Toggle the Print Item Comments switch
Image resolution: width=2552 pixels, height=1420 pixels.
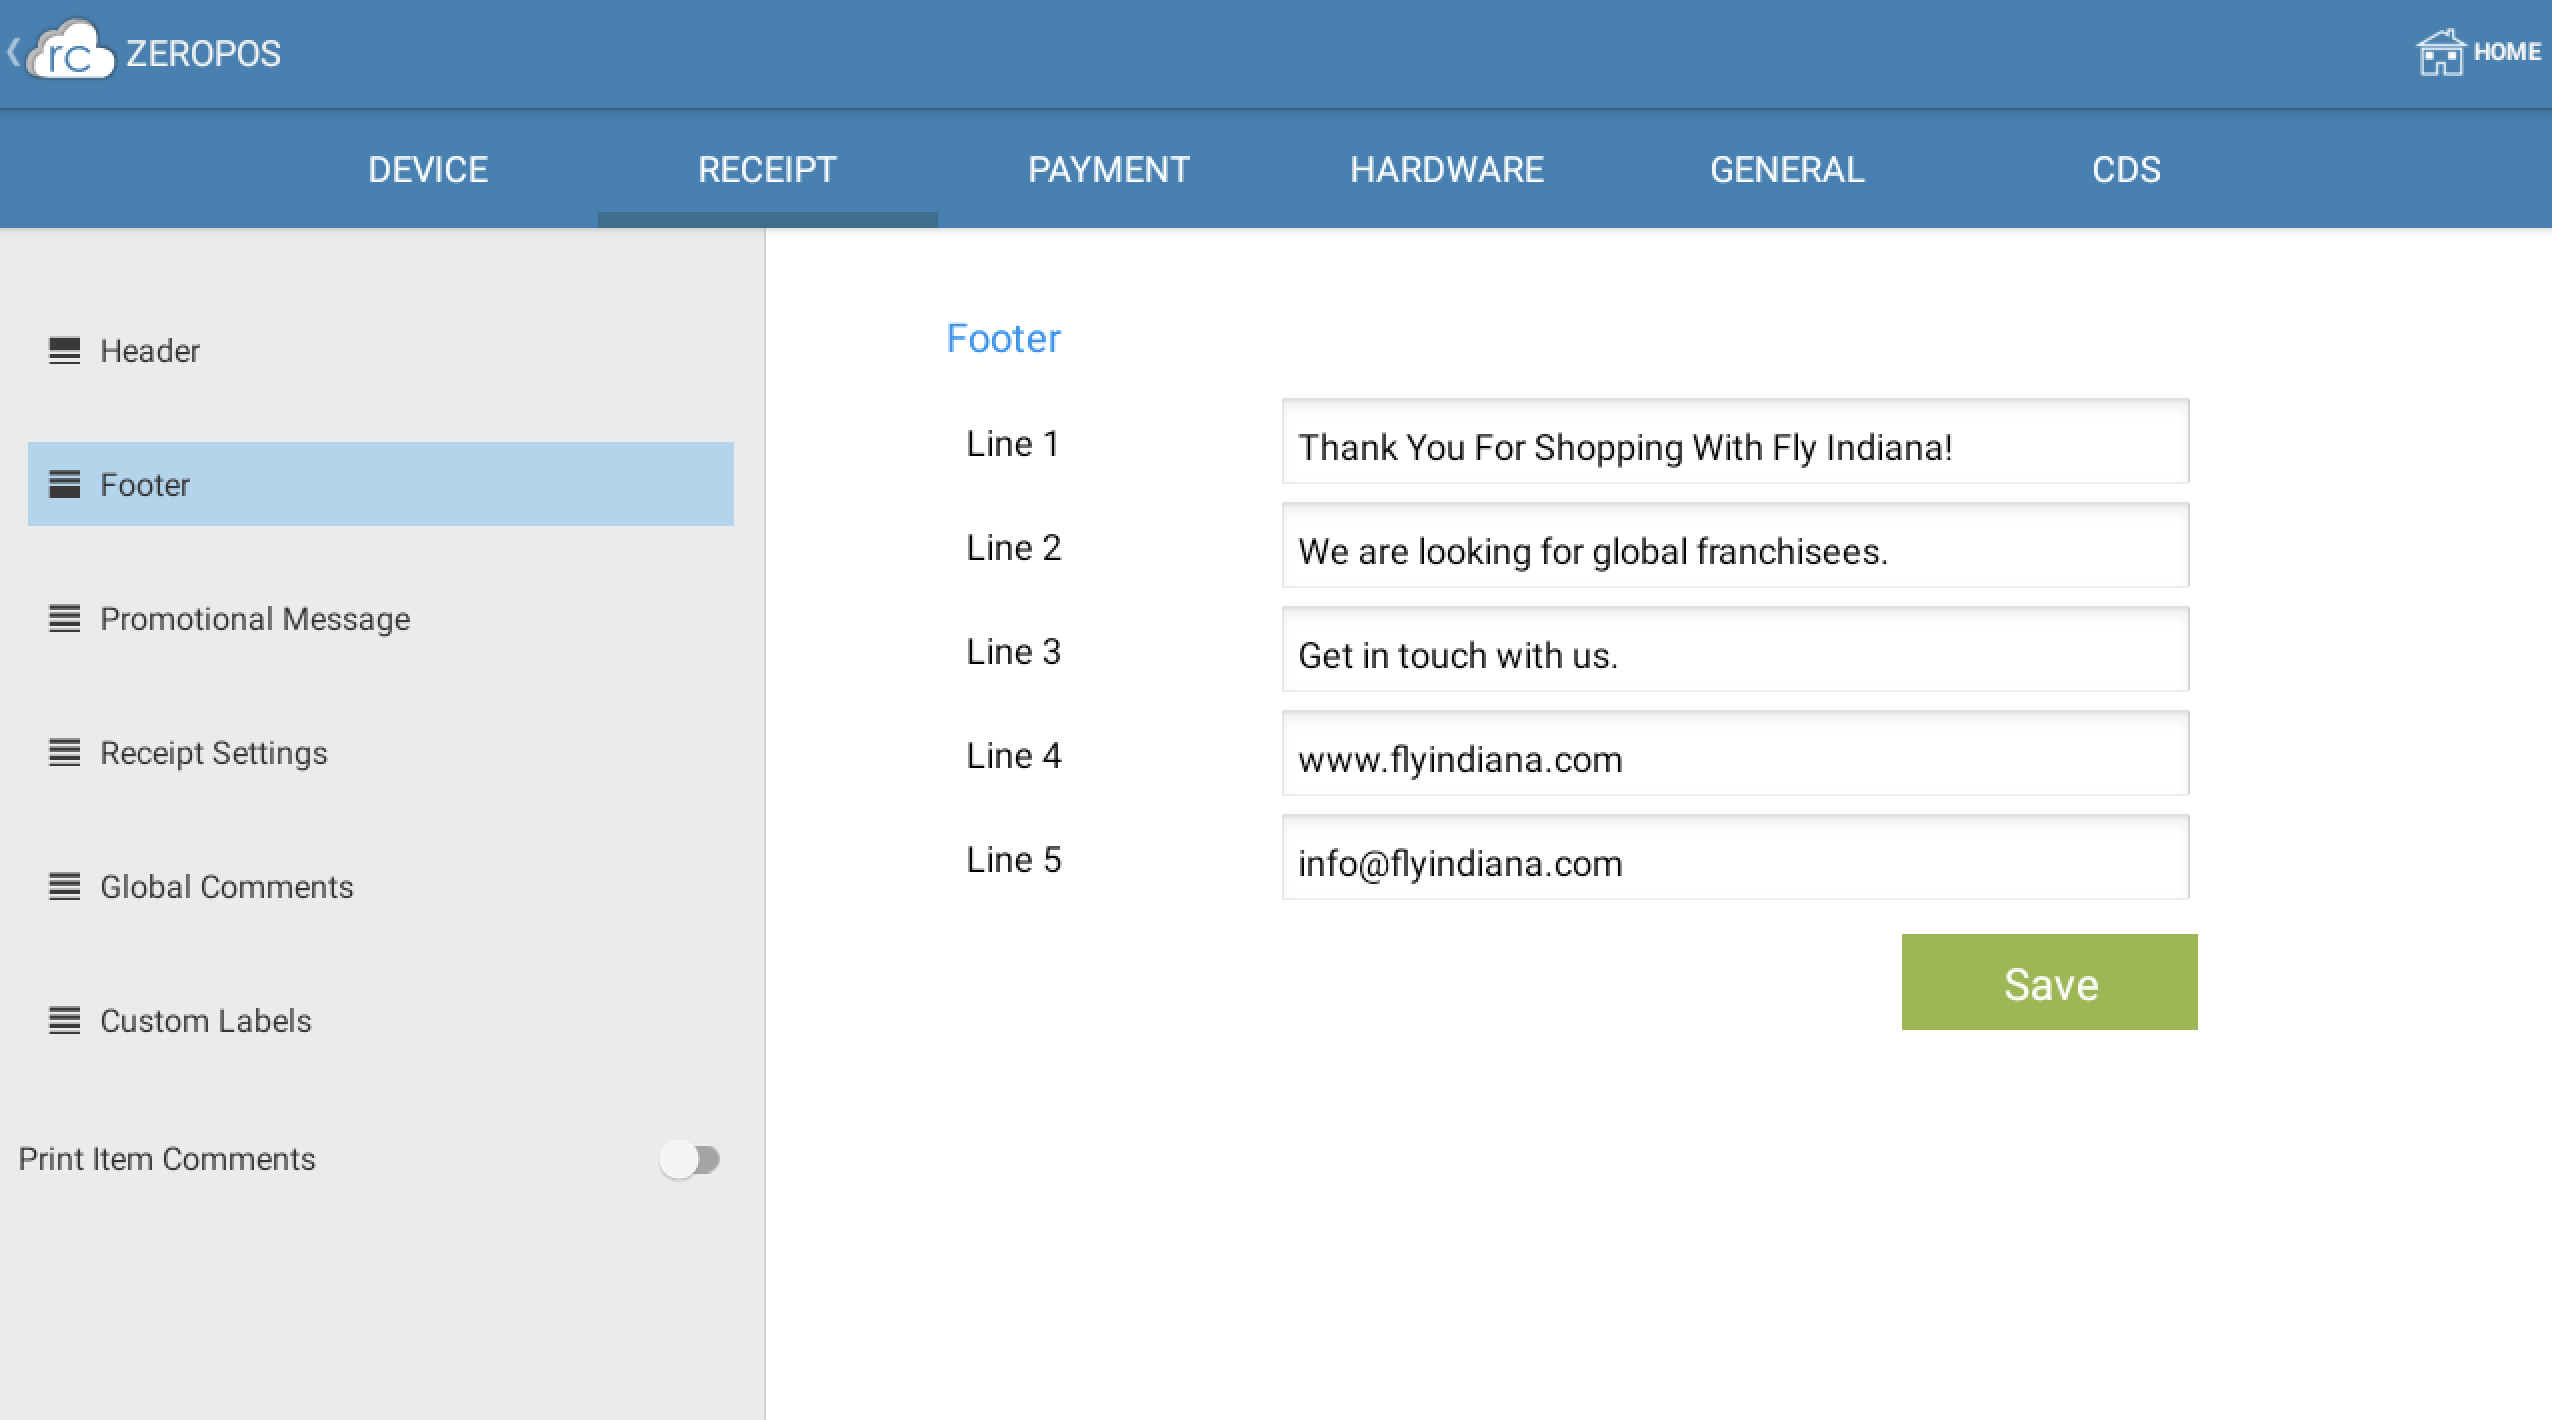(x=690, y=1160)
